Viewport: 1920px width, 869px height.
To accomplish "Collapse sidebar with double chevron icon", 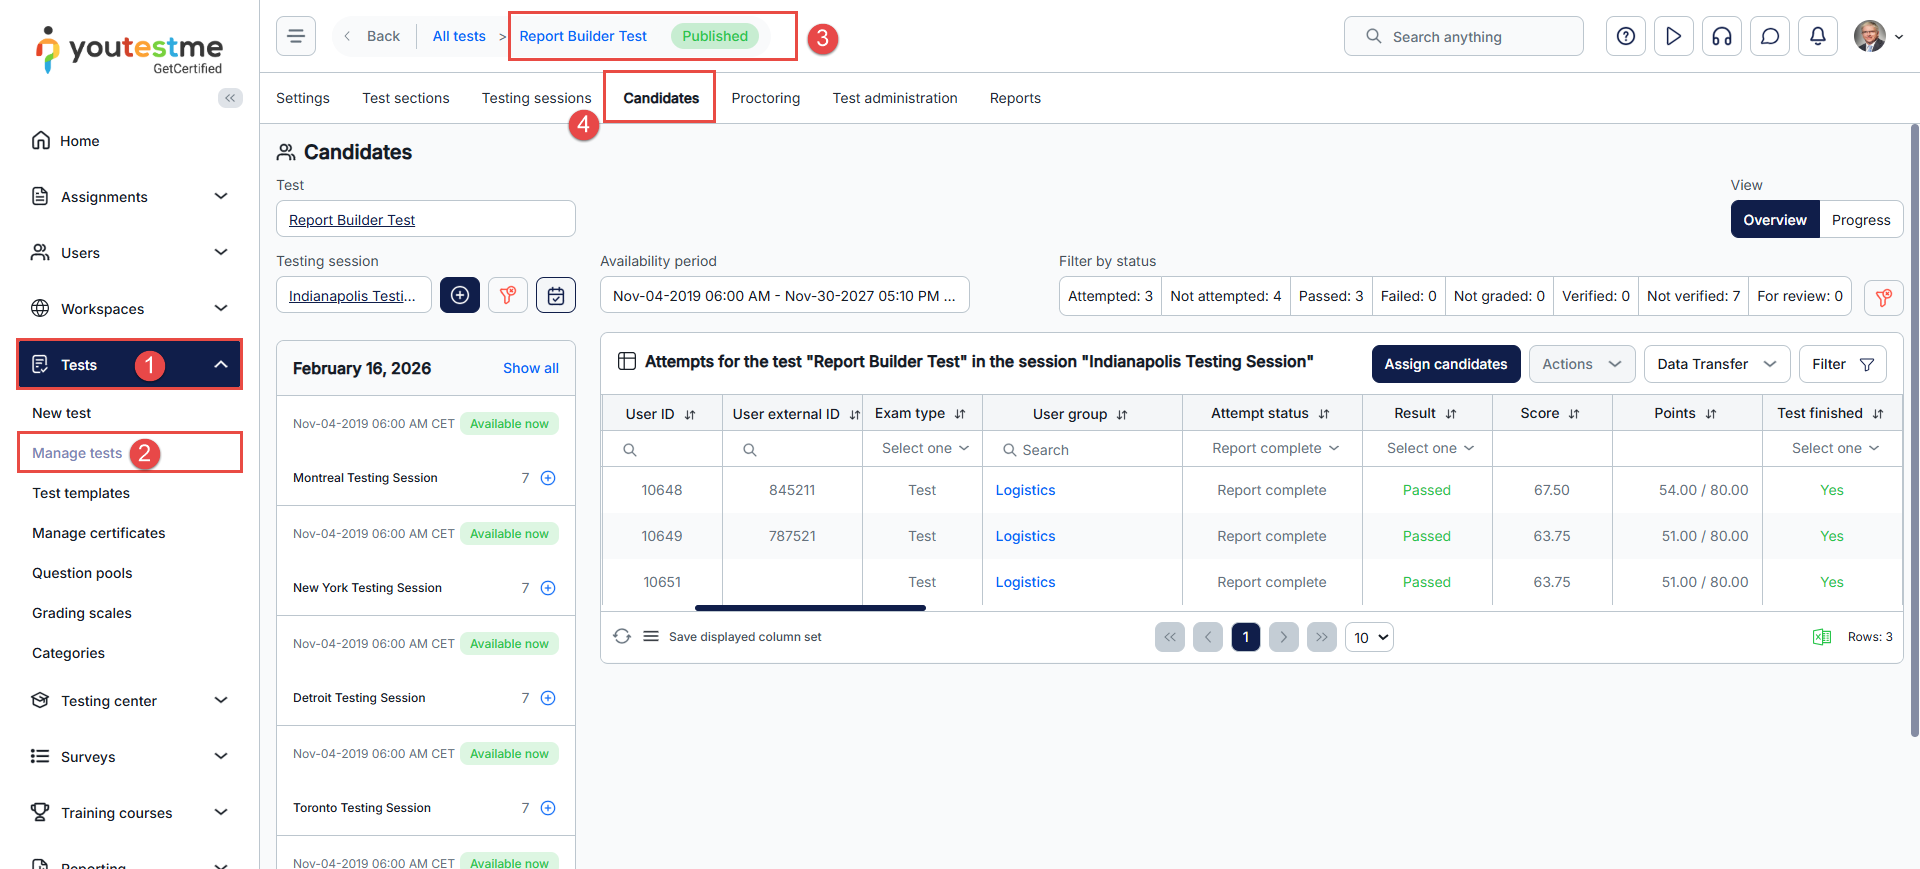I will 230,98.
